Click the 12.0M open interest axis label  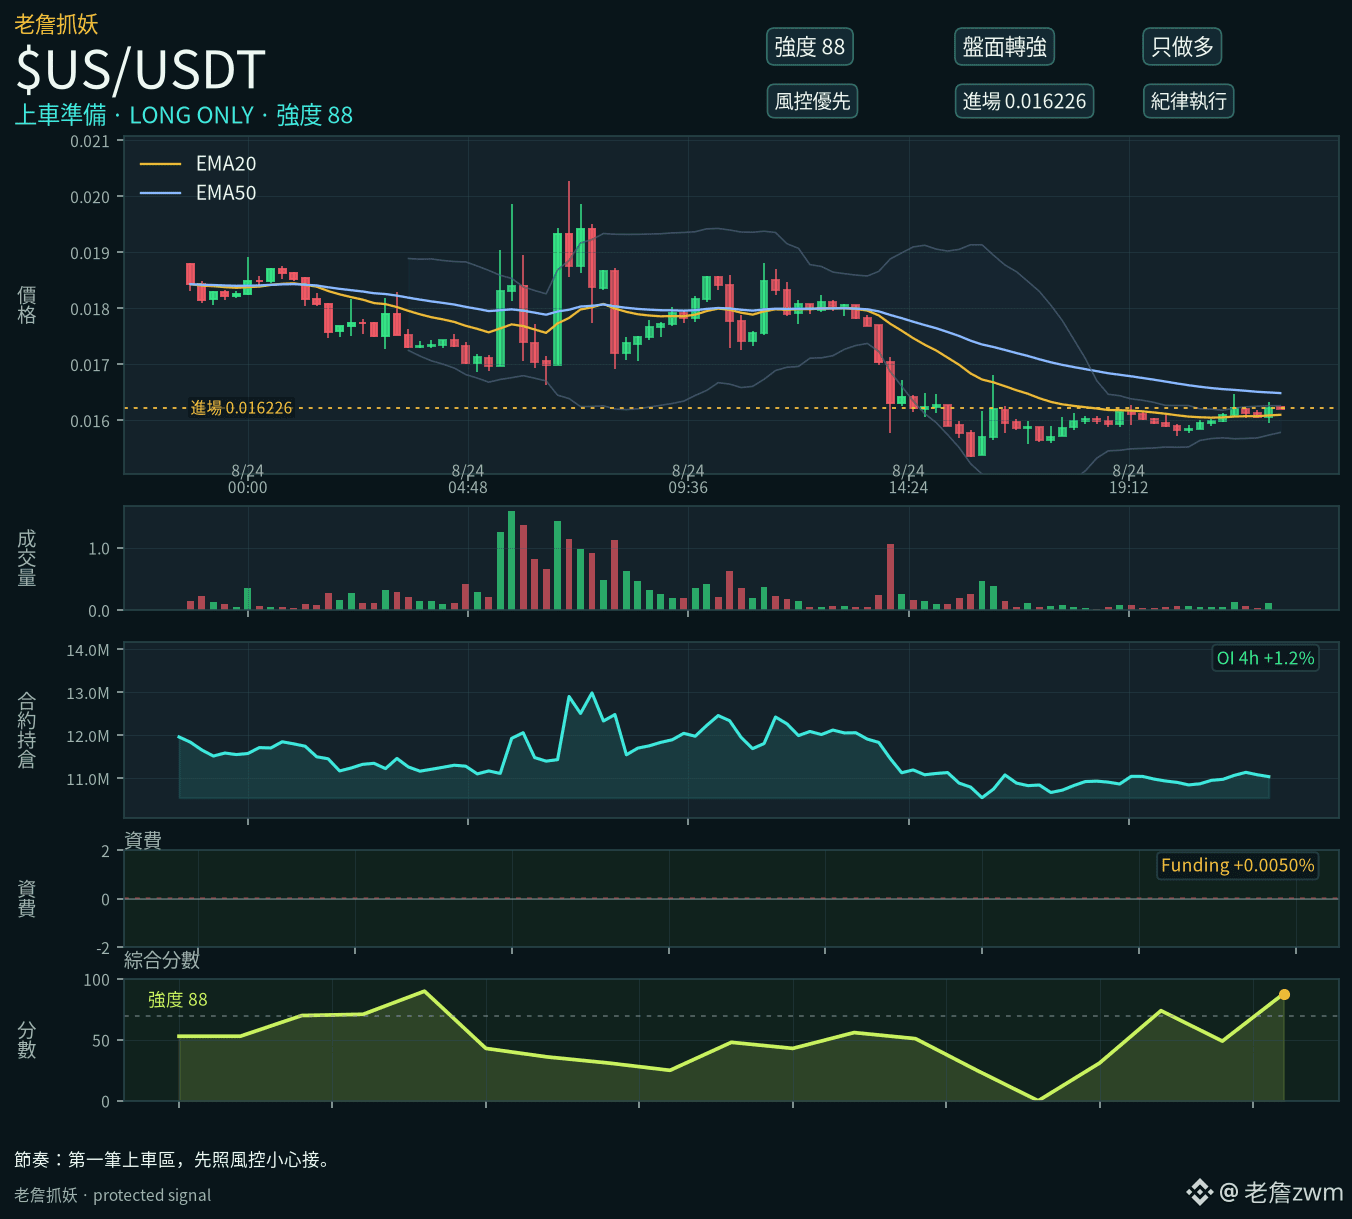pyautogui.click(x=88, y=736)
